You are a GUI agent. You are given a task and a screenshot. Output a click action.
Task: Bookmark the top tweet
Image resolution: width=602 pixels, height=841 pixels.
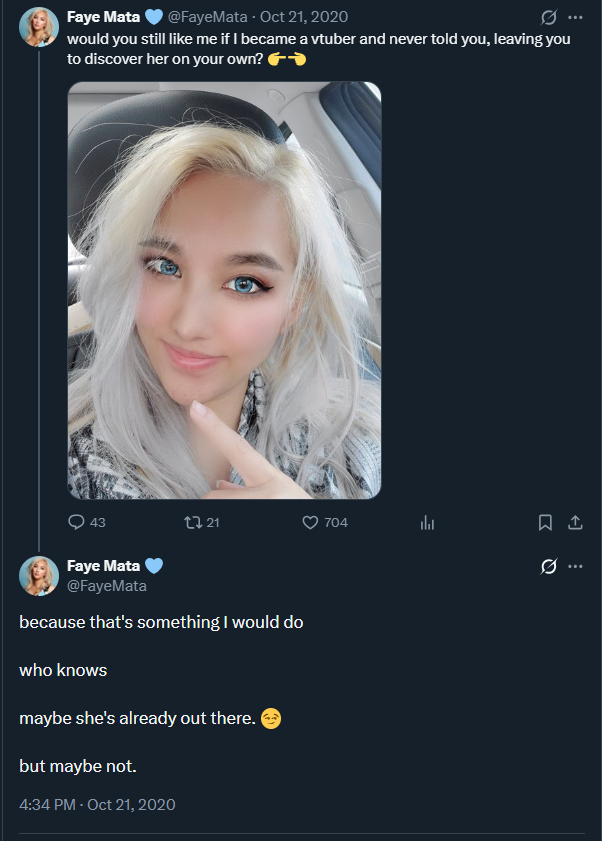click(x=545, y=522)
